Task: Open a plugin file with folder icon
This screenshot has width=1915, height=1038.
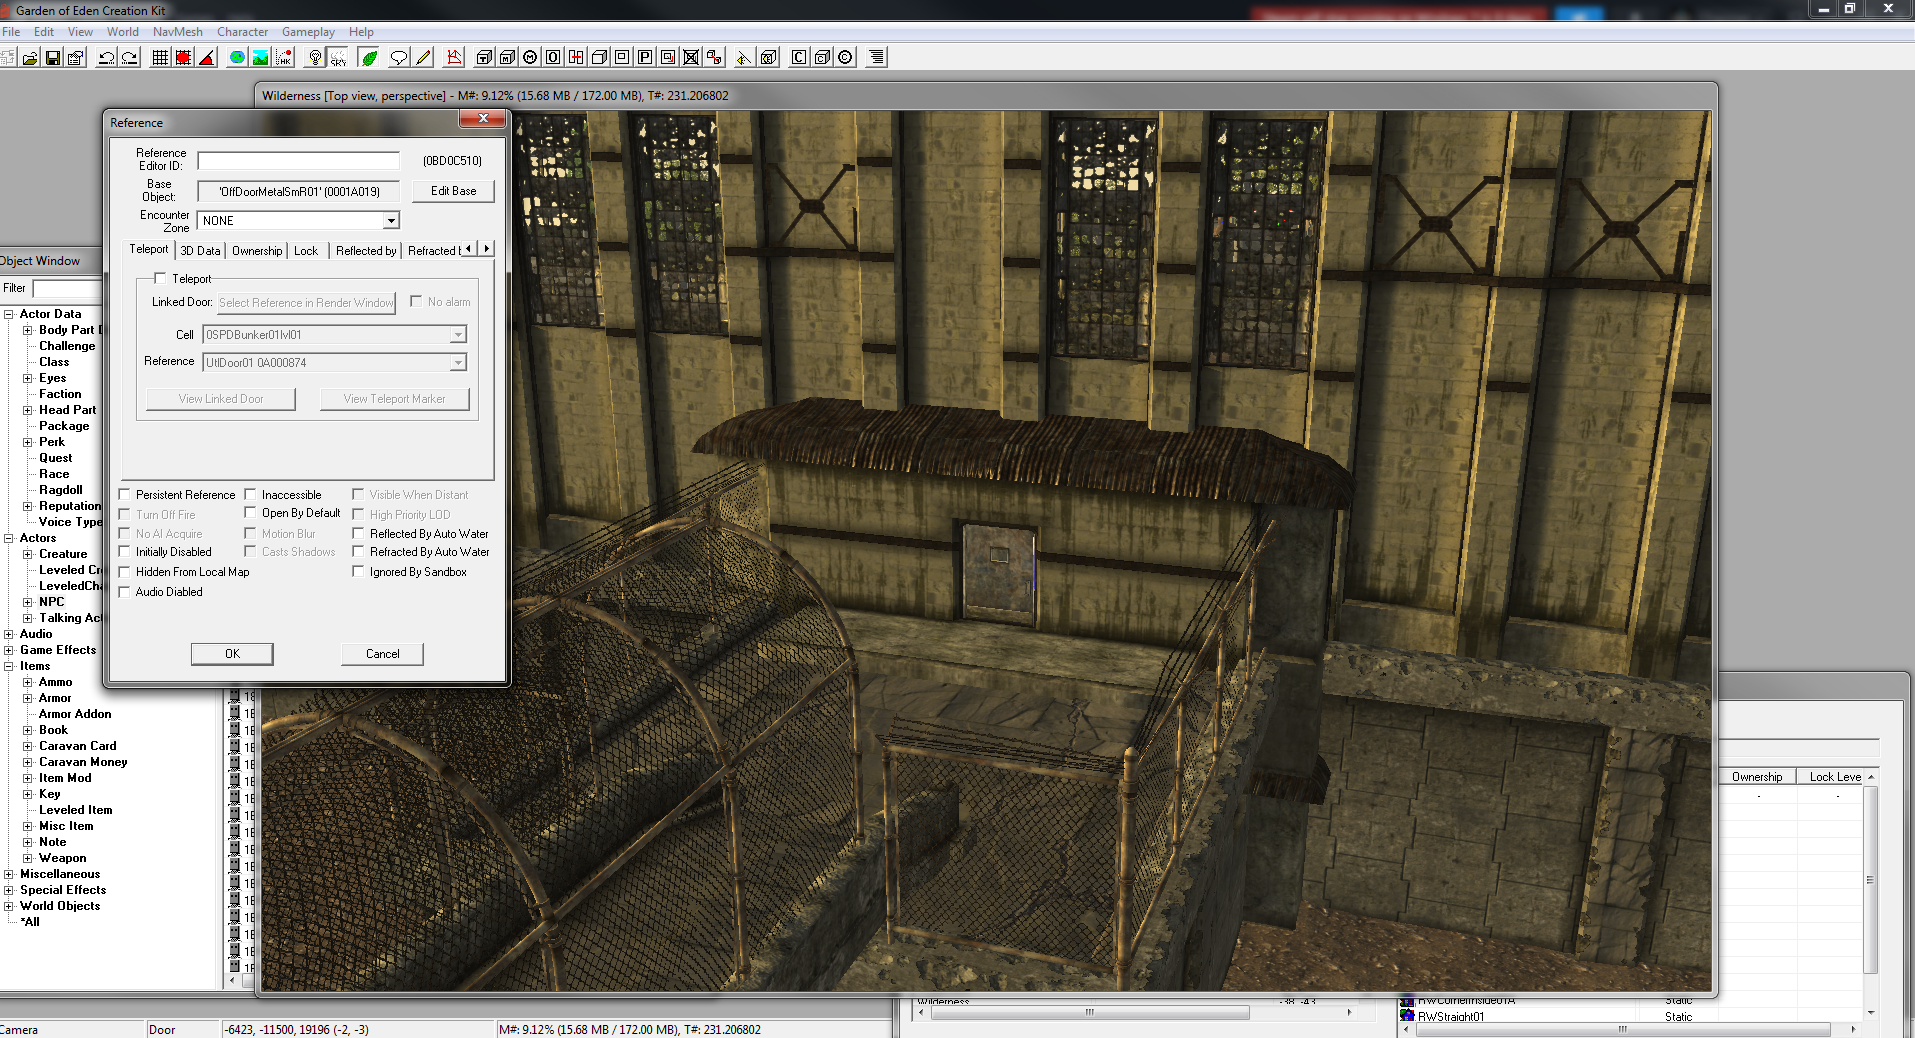Action: pyautogui.click(x=30, y=58)
